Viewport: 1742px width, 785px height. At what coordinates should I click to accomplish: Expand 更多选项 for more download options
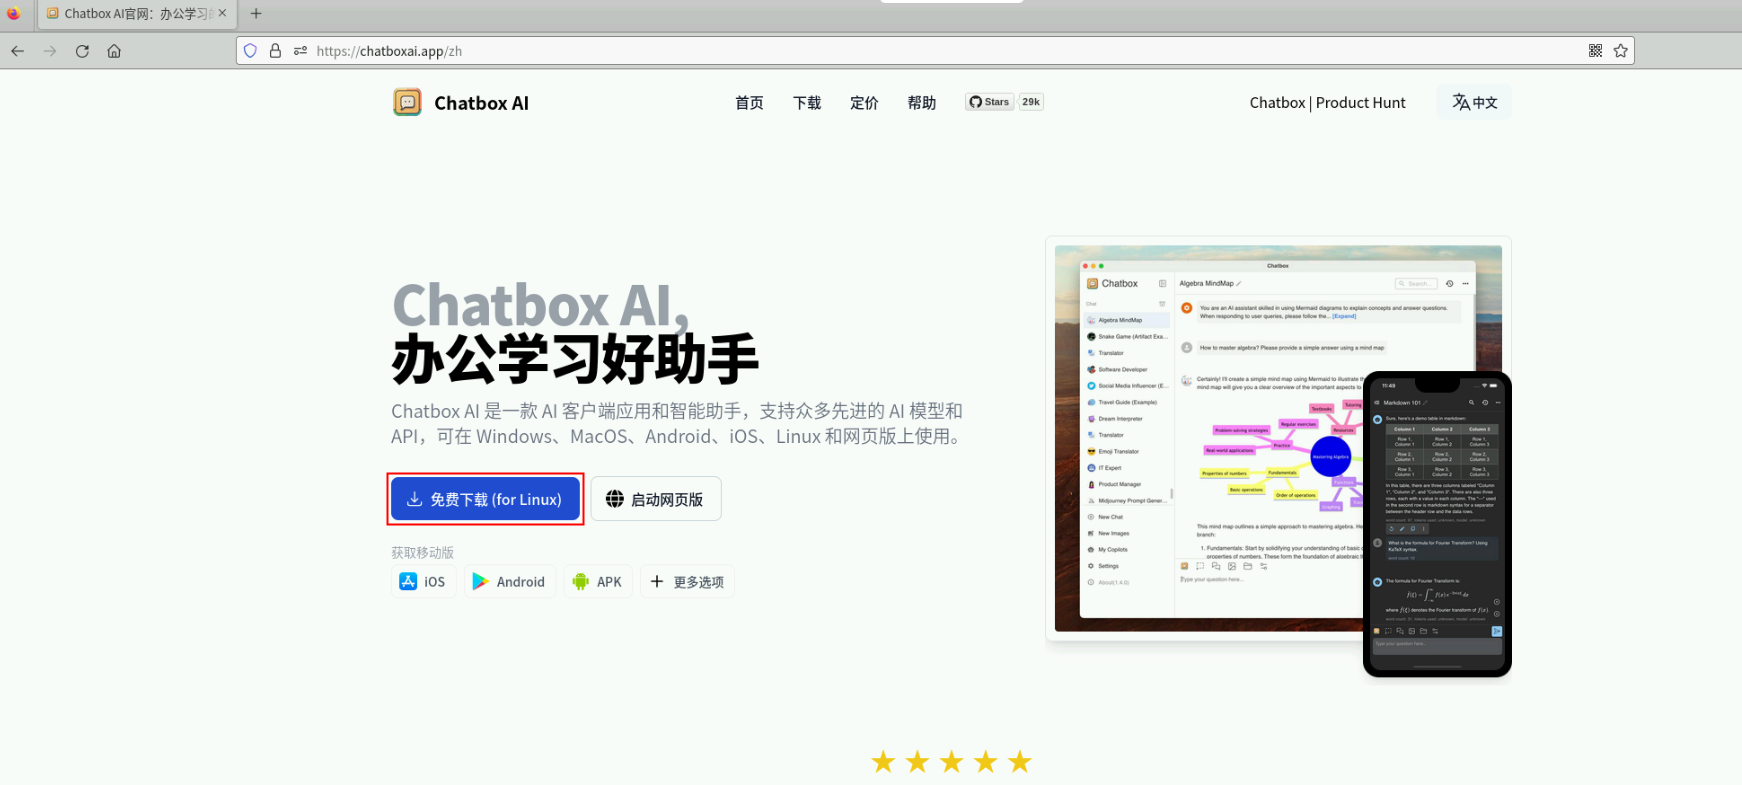(x=687, y=581)
